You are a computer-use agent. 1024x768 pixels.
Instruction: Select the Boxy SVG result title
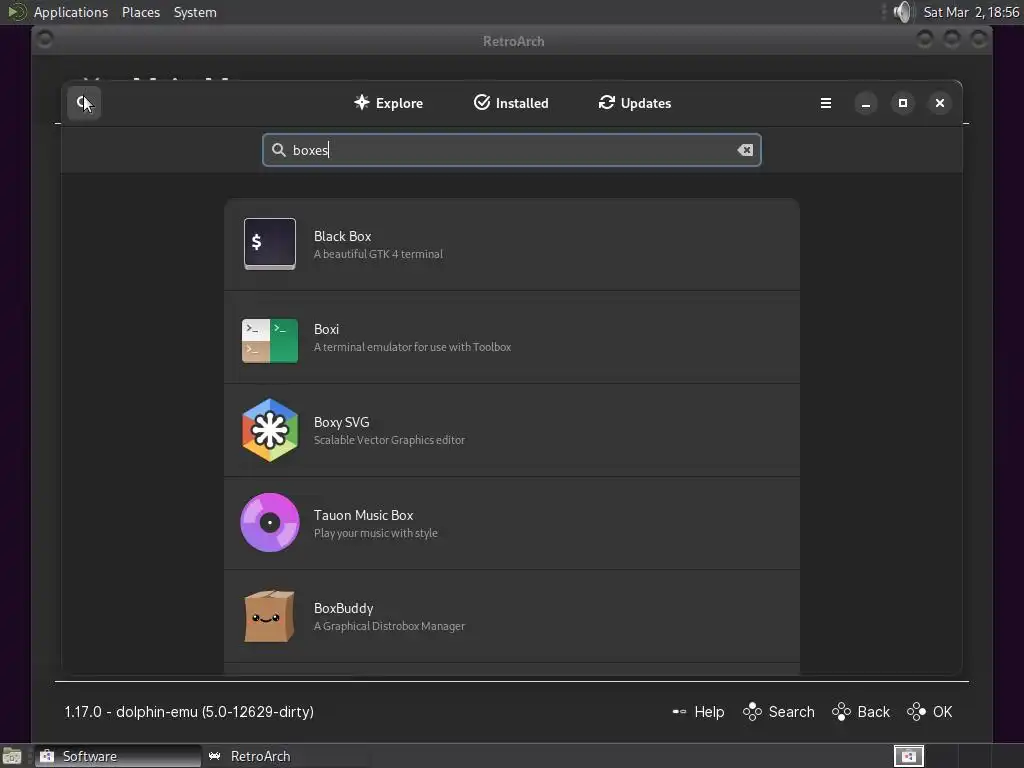point(341,423)
